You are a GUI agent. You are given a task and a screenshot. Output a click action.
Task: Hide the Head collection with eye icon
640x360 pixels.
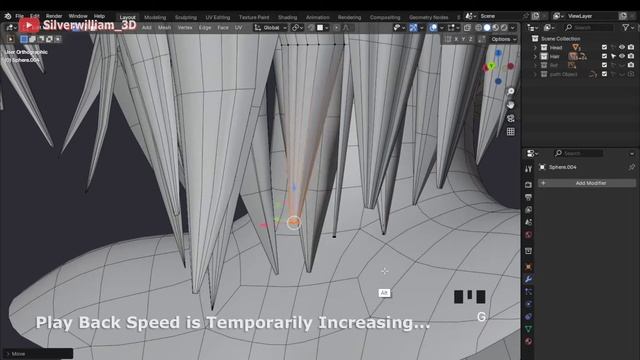pos(622,48)
